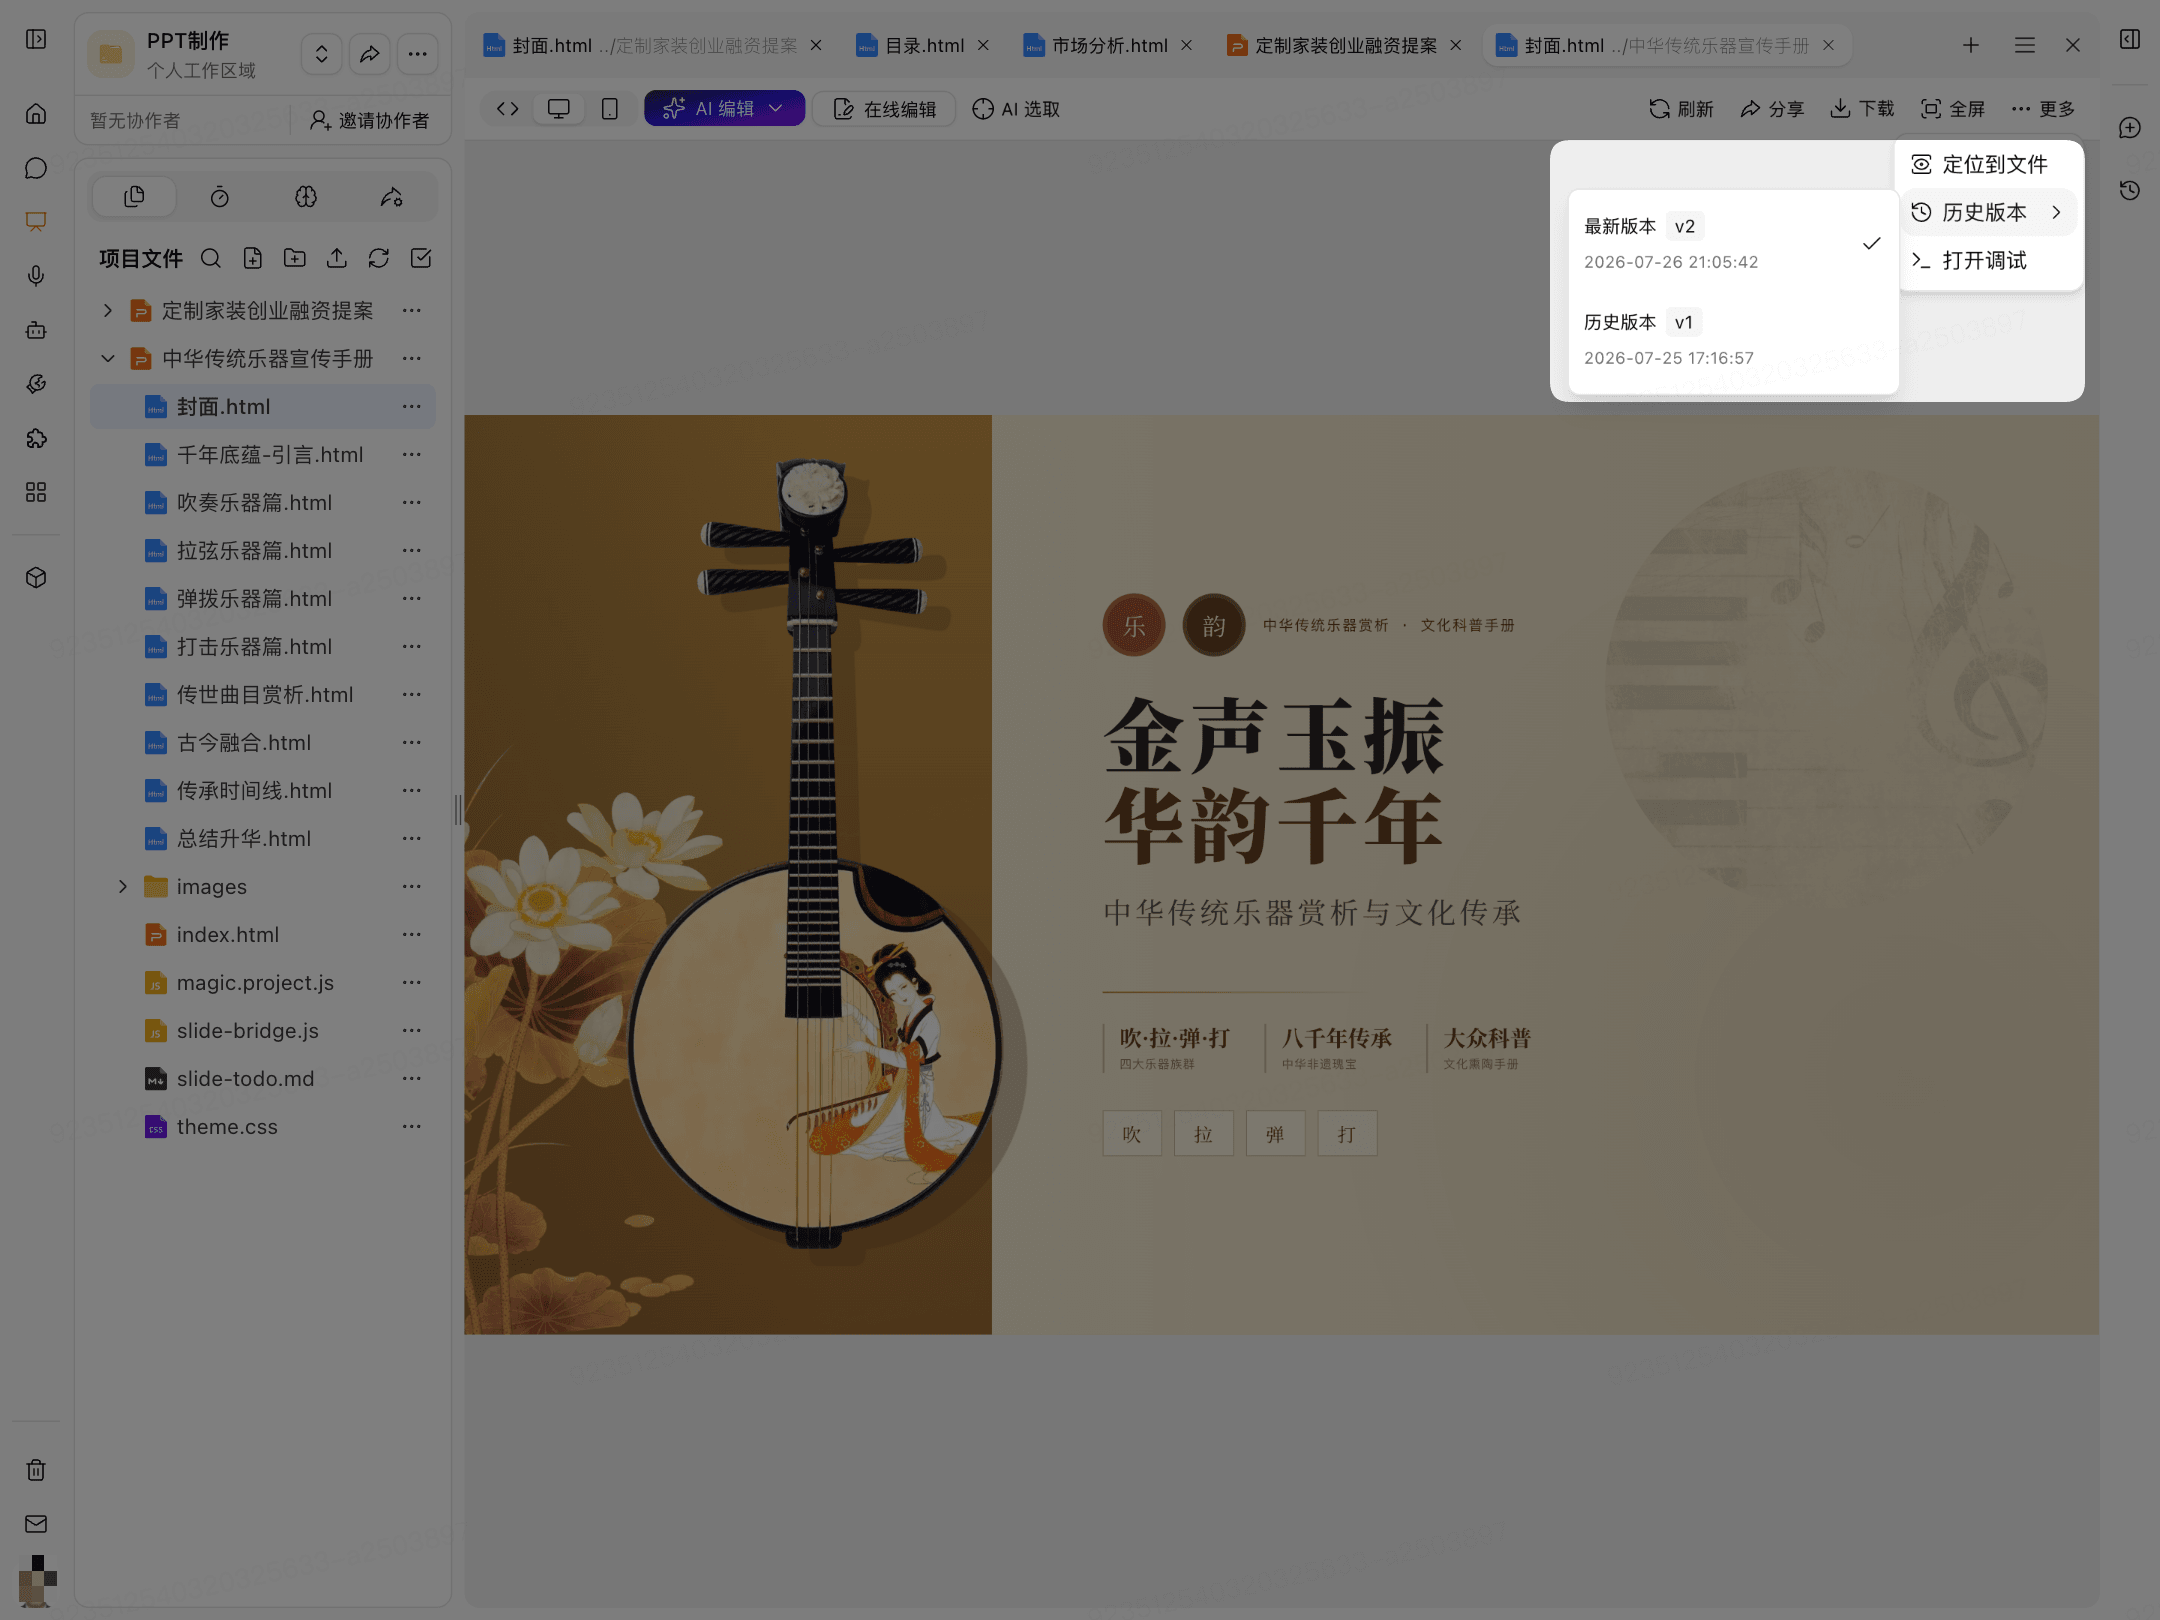2160x1620 pixels.
Task: Choose 定位到文件 menu entry
Action: (x=1988, y=165)
